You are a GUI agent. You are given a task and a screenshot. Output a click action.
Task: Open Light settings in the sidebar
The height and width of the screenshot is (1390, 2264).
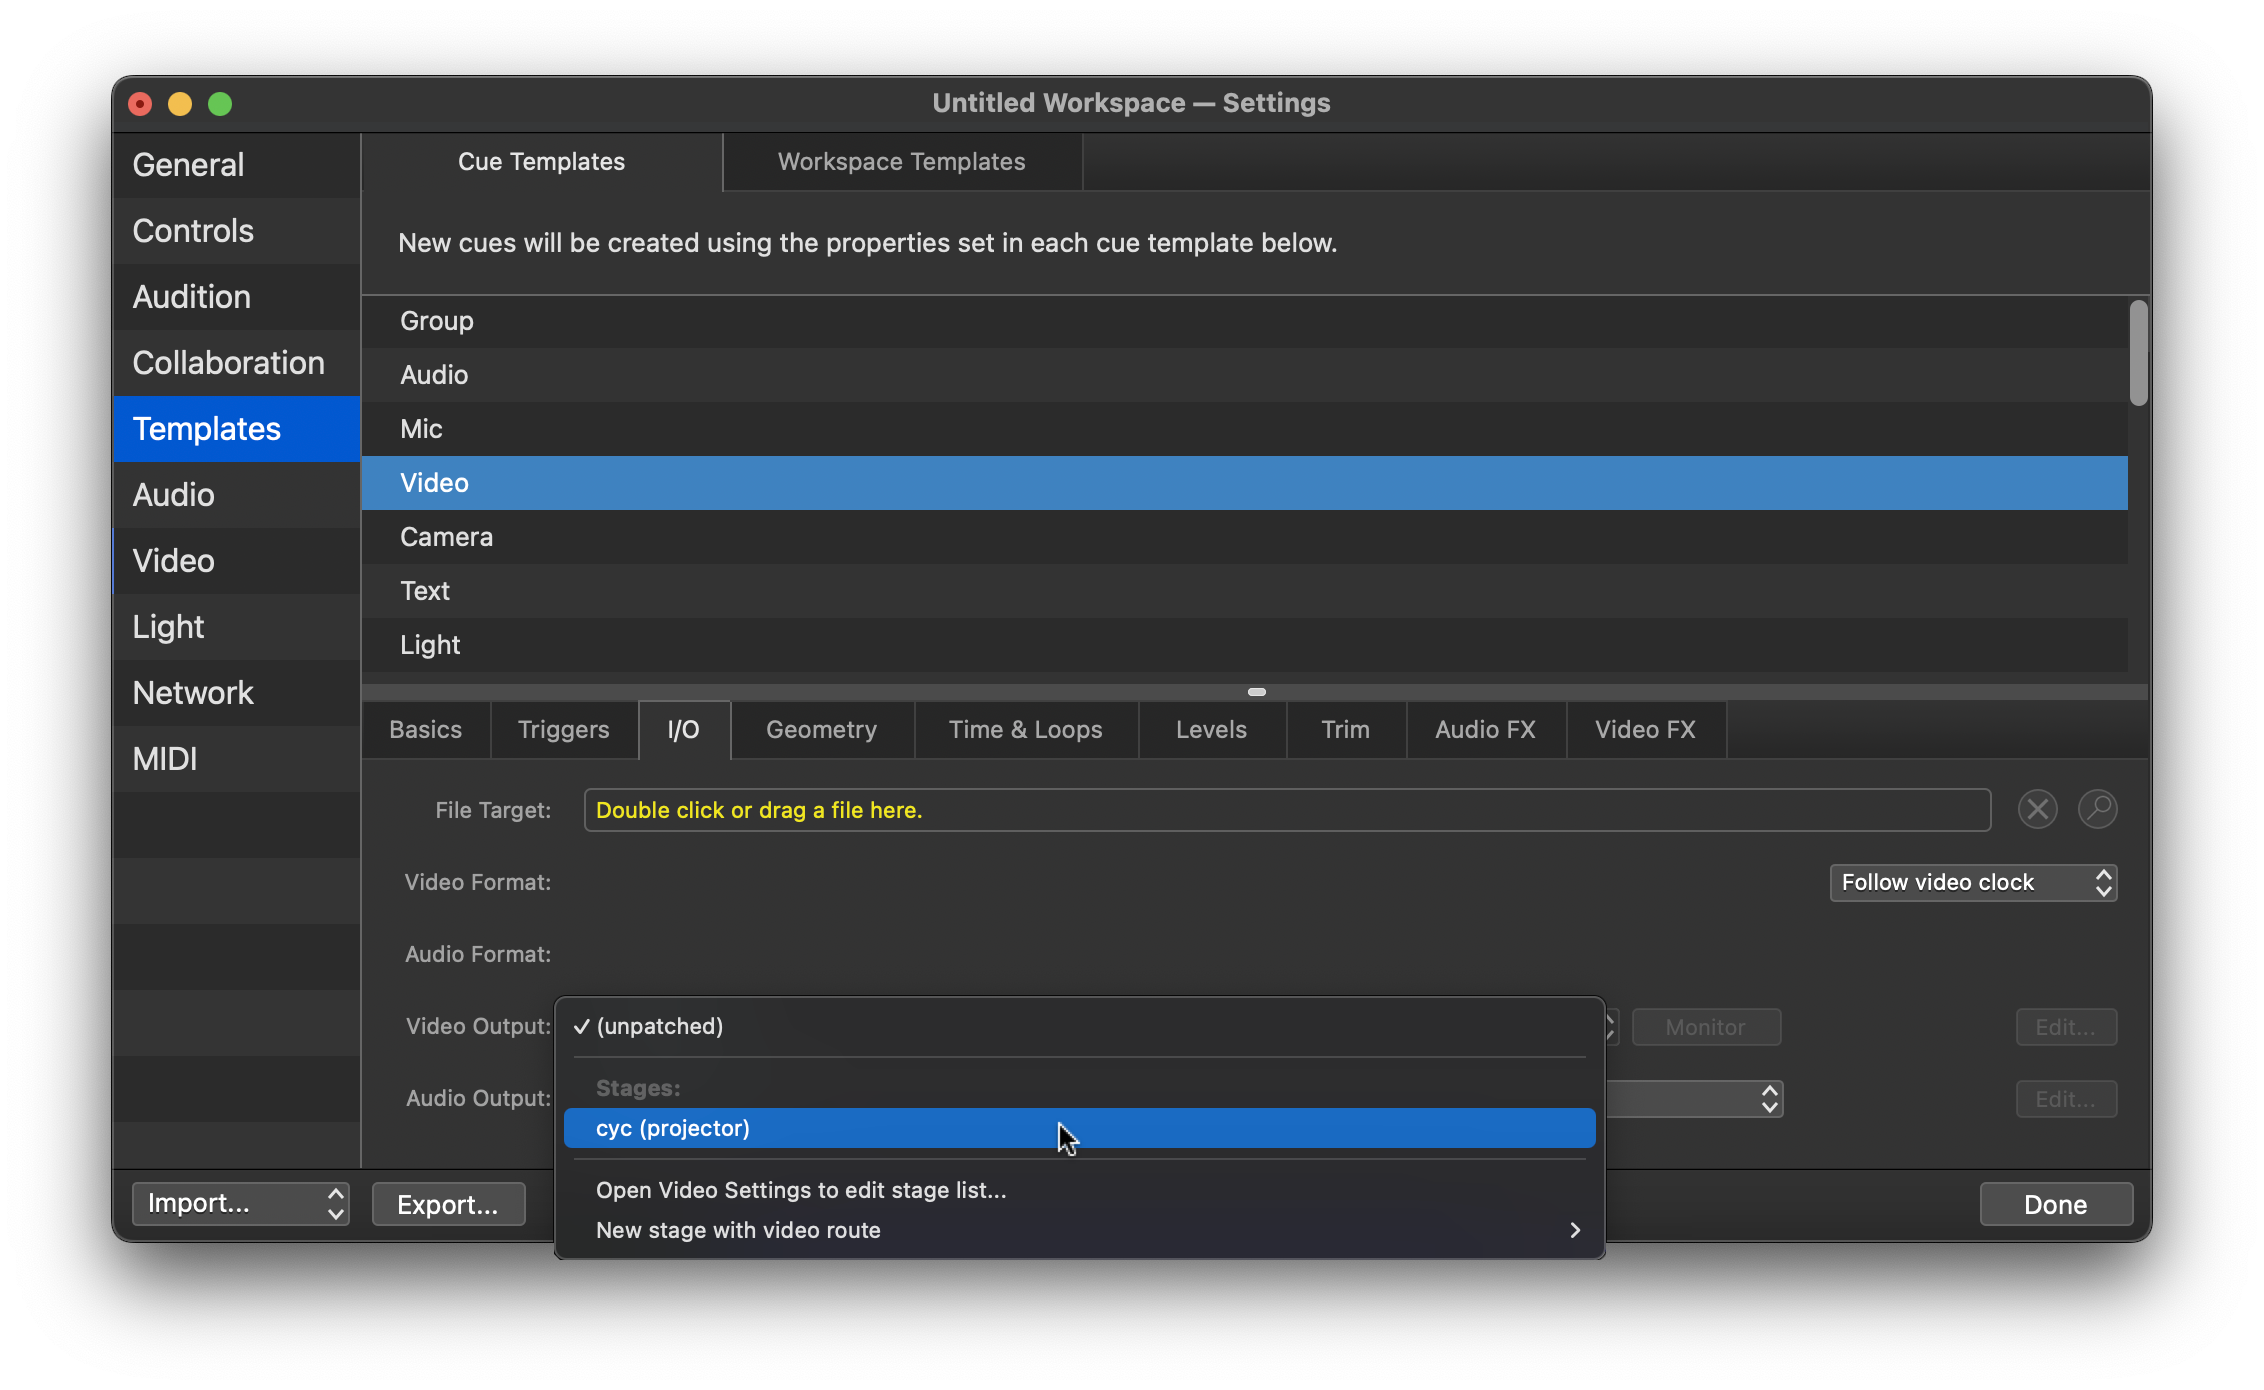click(x=237, y=627)
